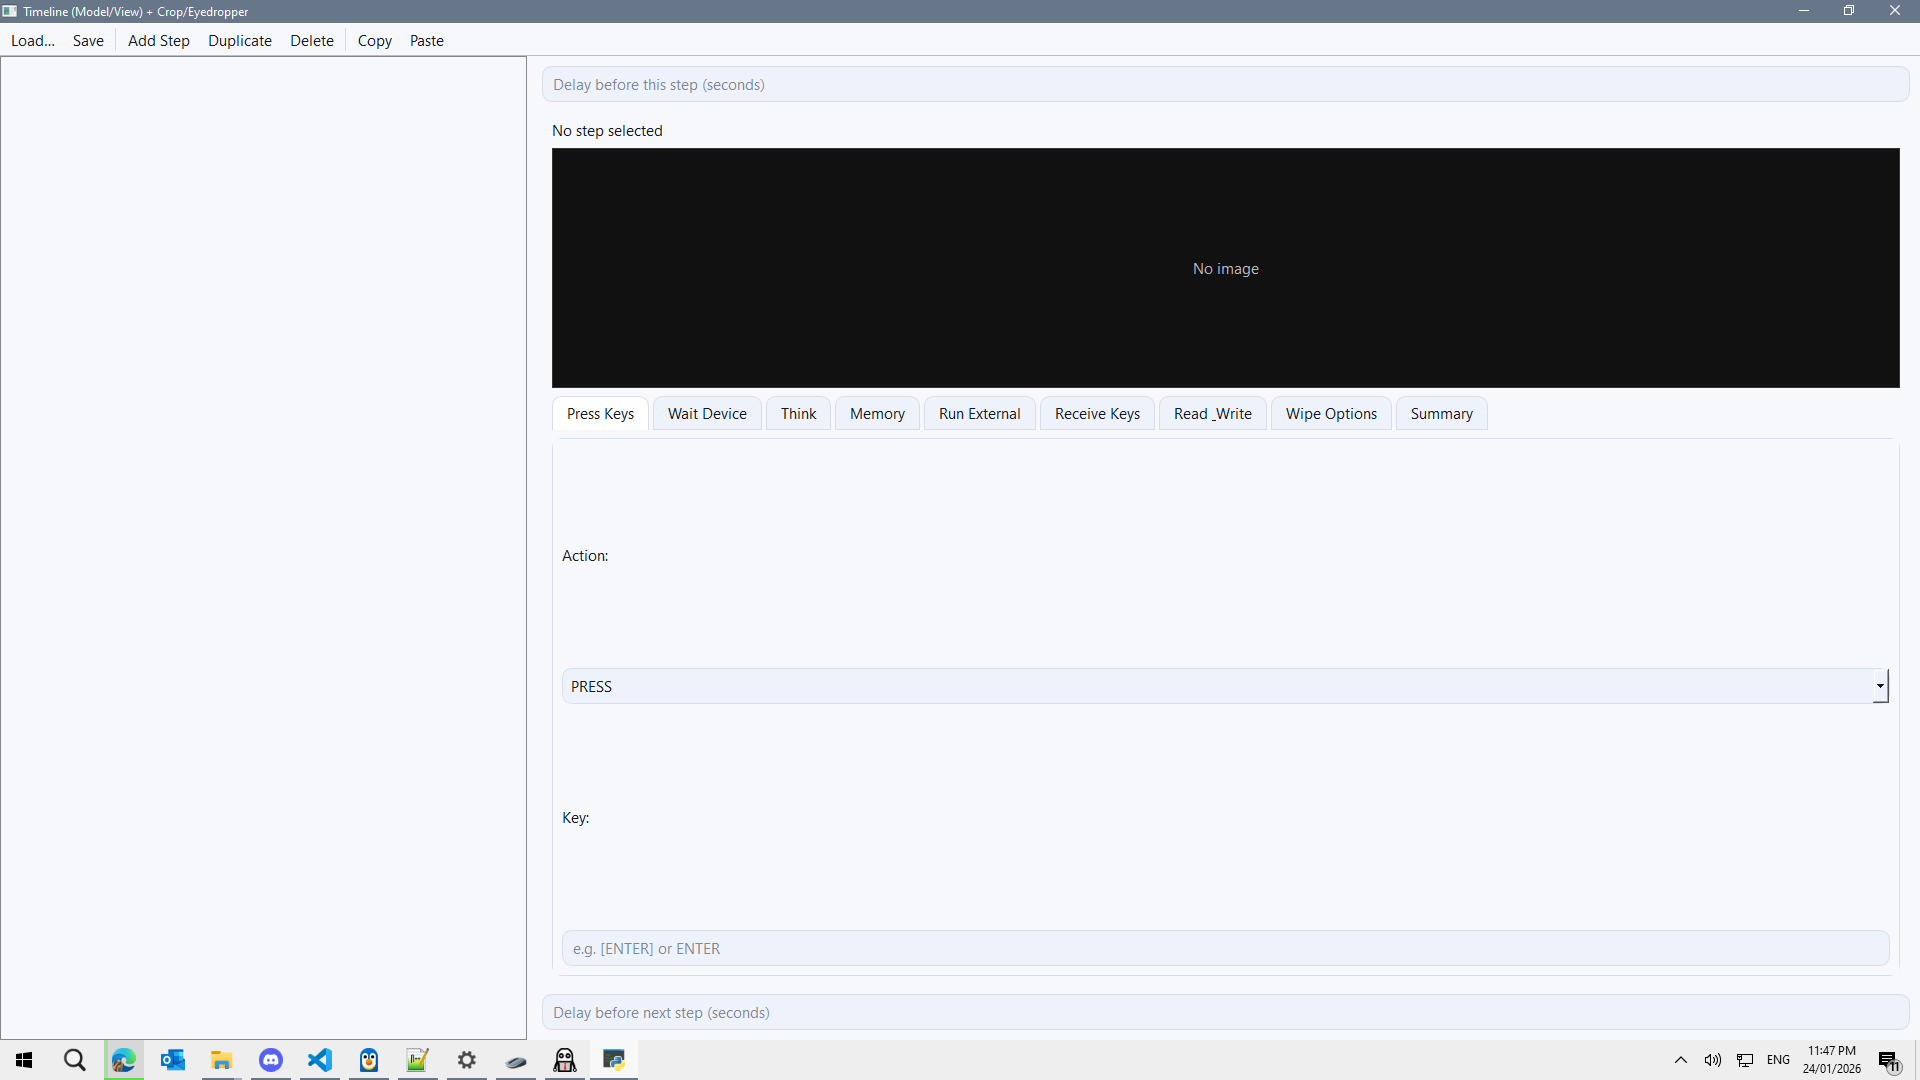Open the PRESS action dropdown
Image resolution: width=1920 pixels, height=1080 pixels.
(1880, 686)
